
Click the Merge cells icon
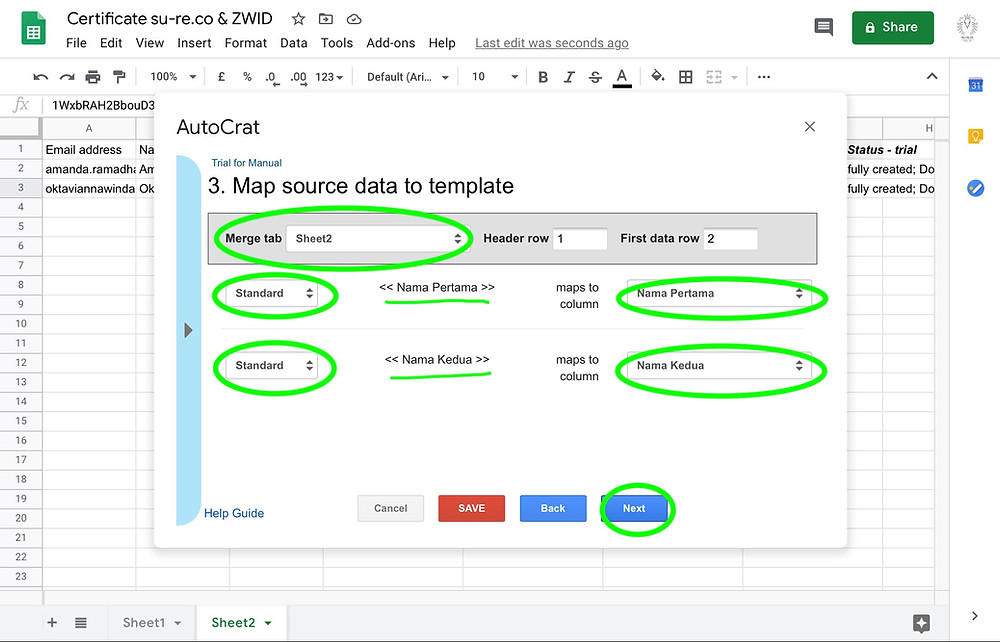click(714, 77)
